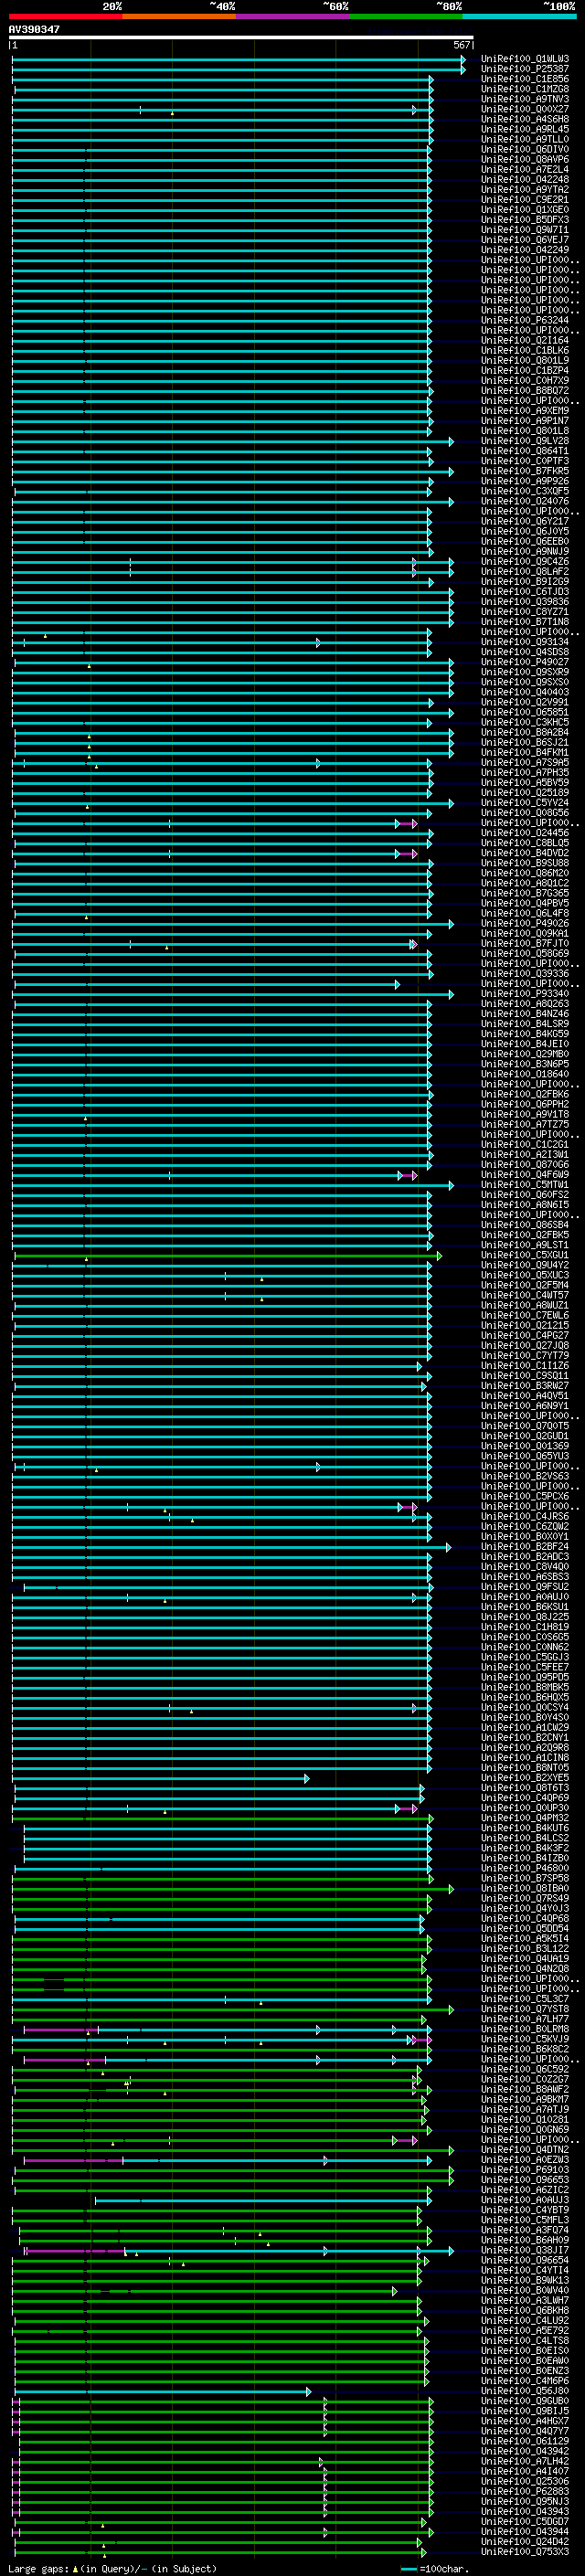This screenshot has width=585, height=2576.
Task: Click hit label UniRef100_Q00X27
Action: (524, 109)
